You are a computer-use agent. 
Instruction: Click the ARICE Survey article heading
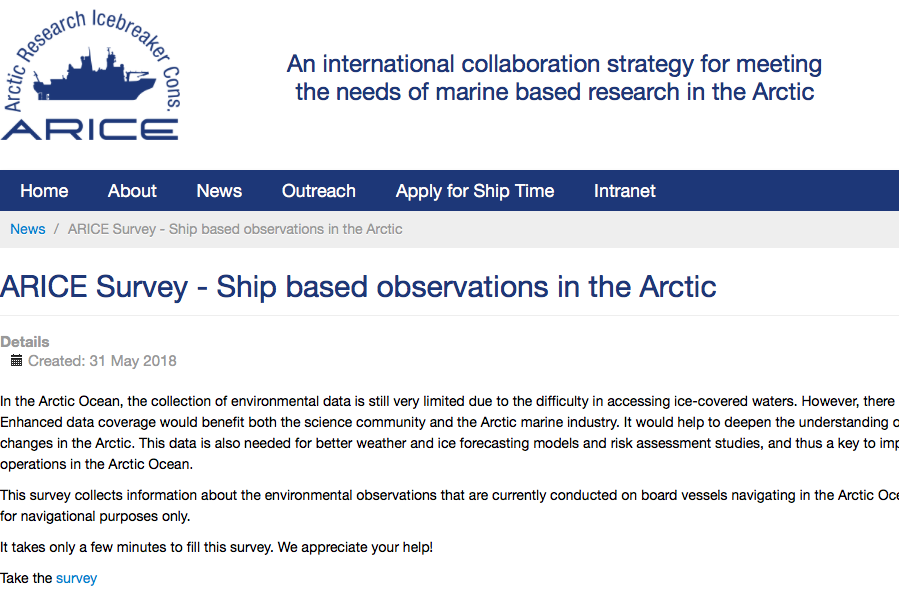point(358,286)
